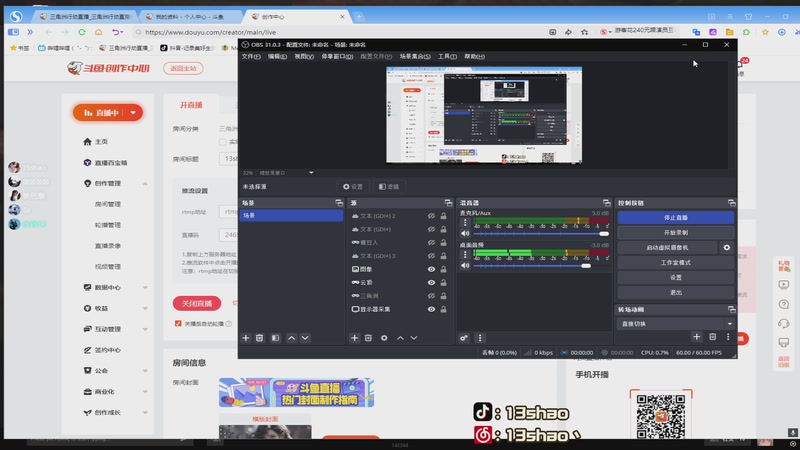Add a new scene in OBS Scenes panel

(x=246, y=338)
